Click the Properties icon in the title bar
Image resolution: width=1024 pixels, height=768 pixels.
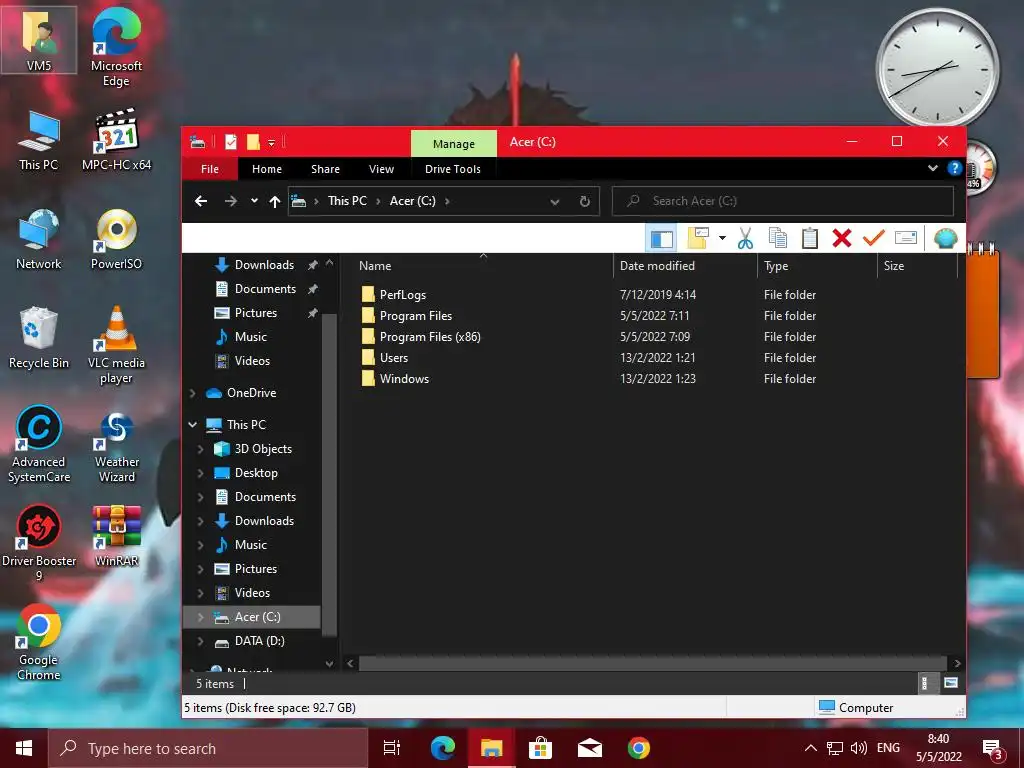coord(231,142)
